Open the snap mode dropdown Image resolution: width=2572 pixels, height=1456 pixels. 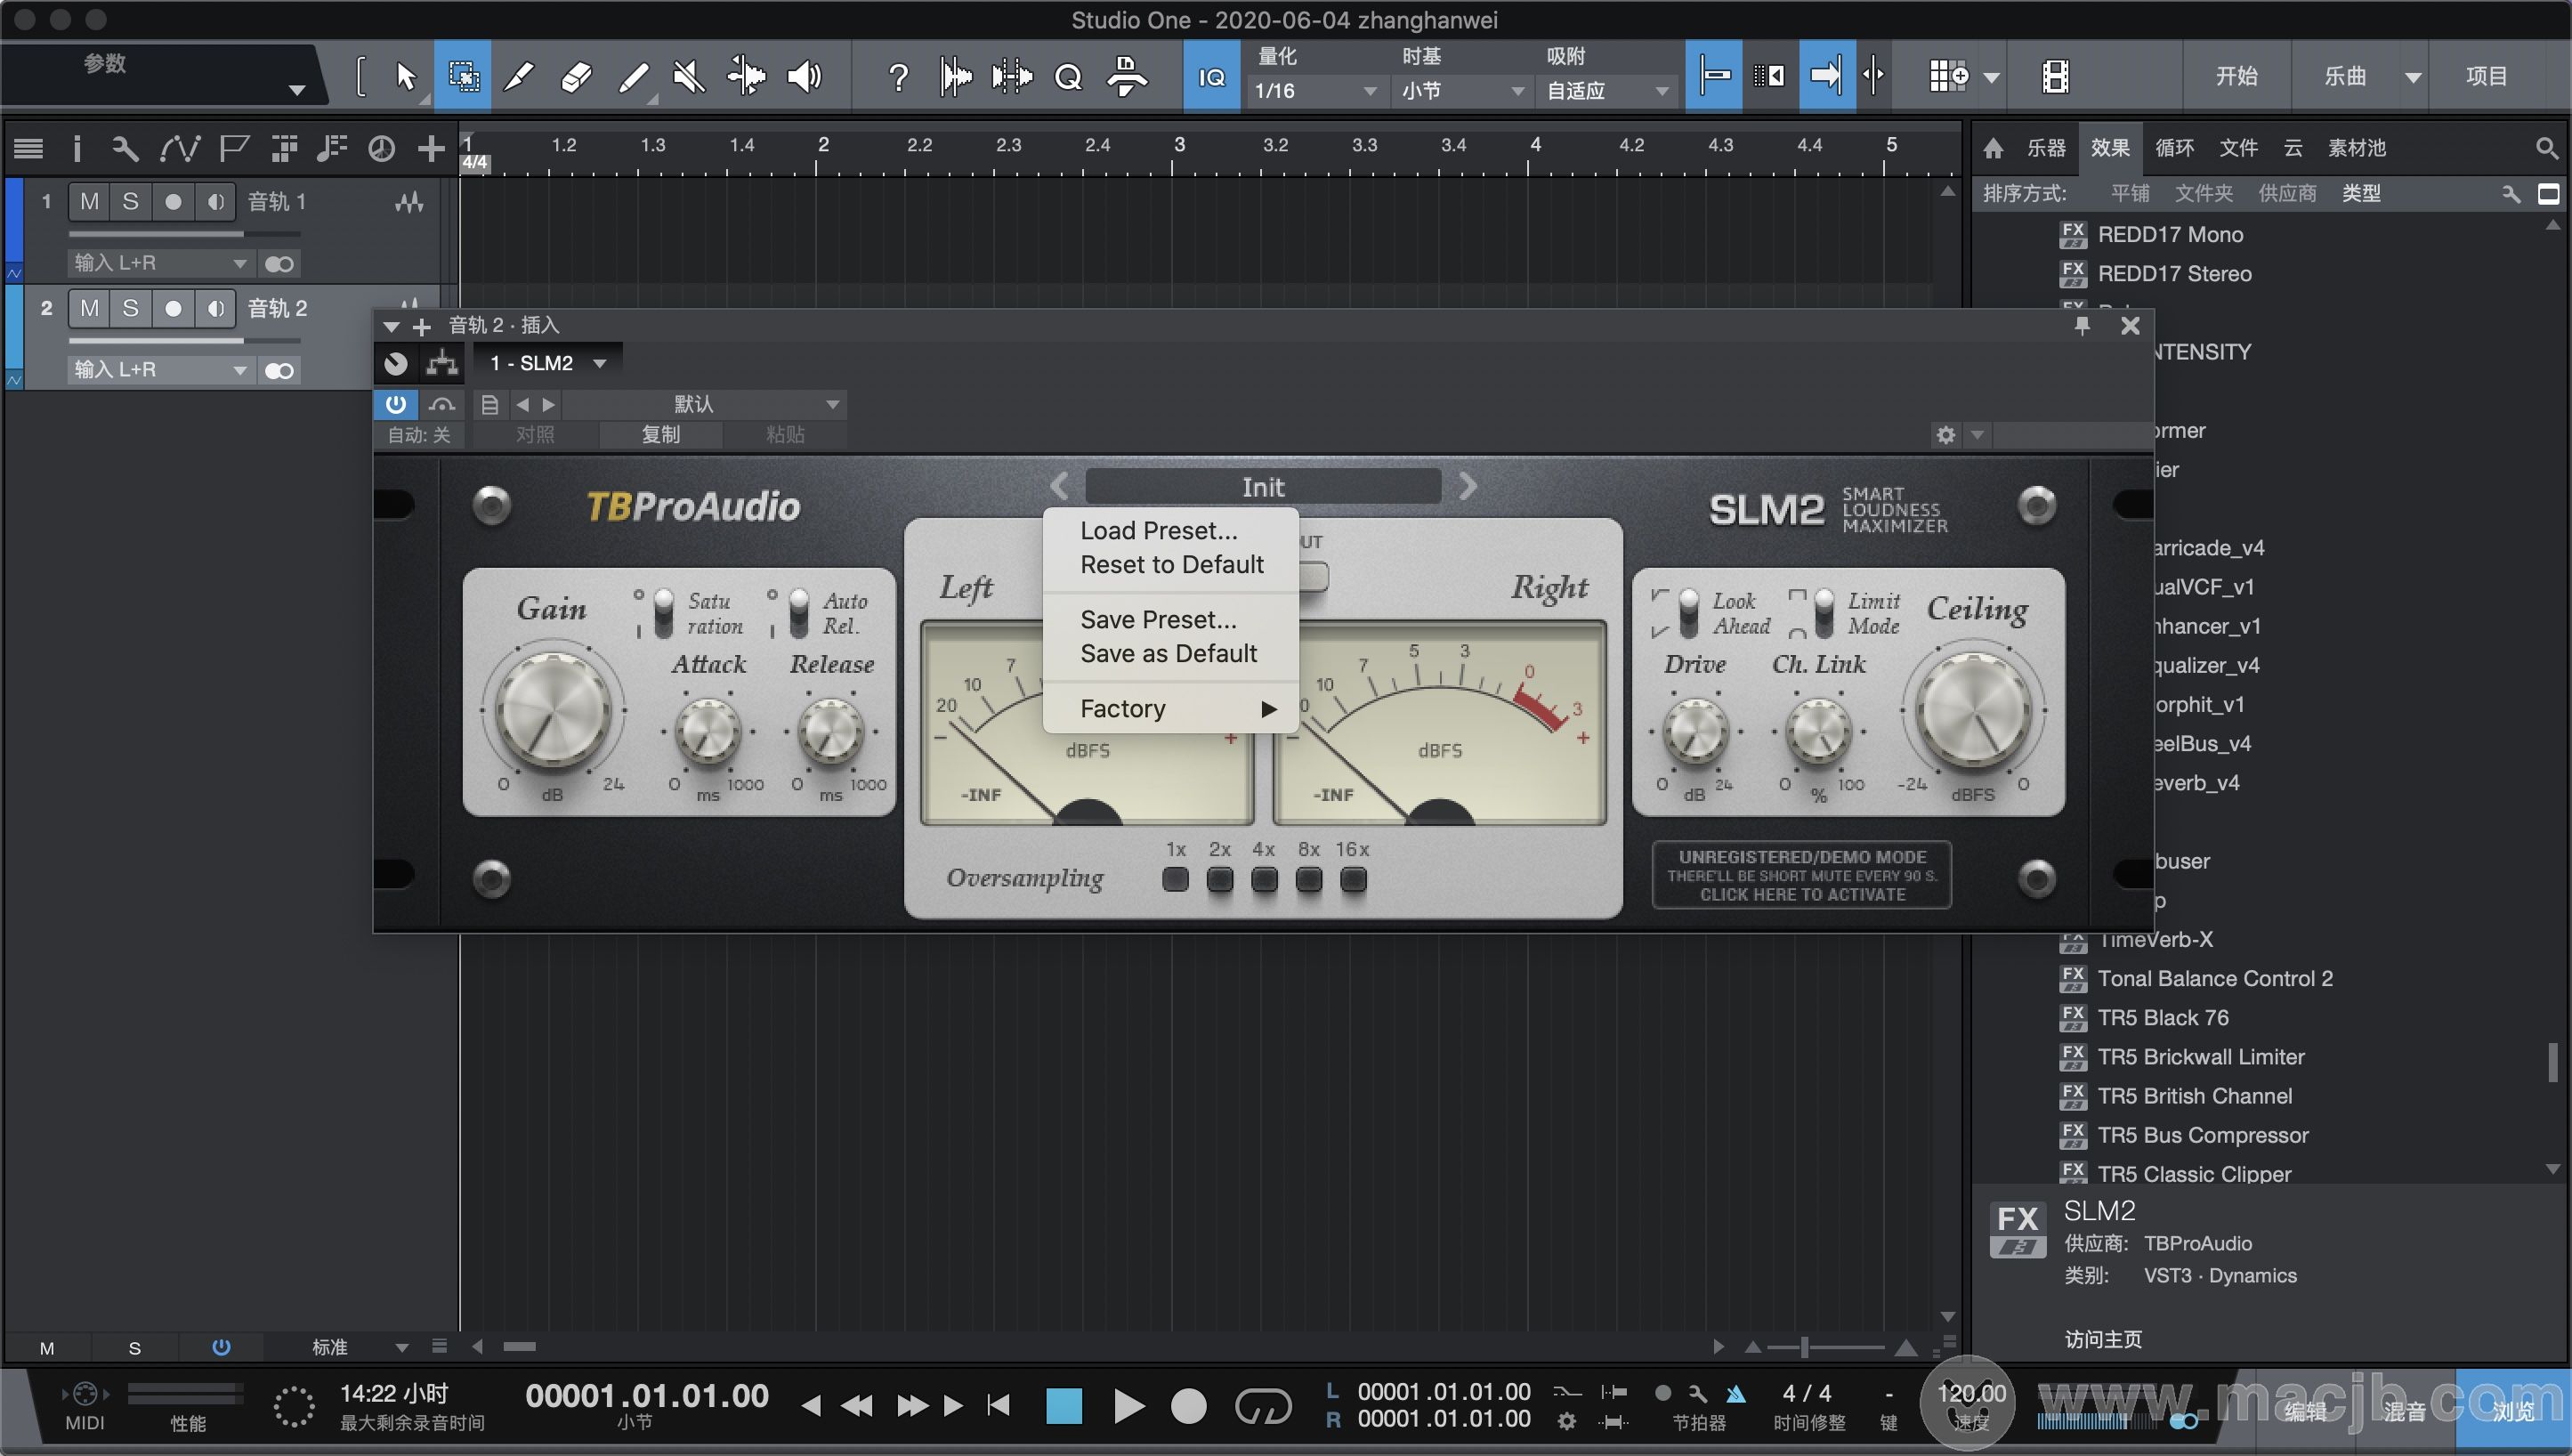[x=1606, y=91]
